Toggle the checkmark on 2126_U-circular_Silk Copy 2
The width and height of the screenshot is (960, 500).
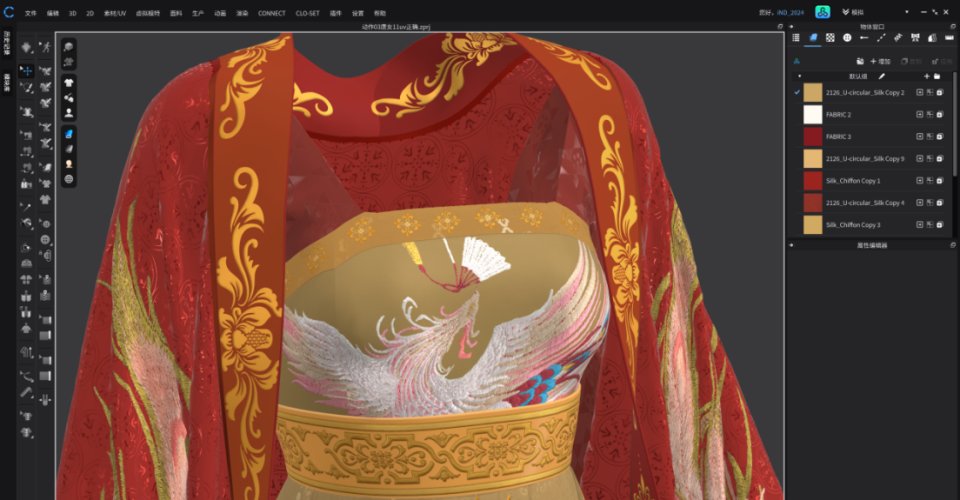(797, 92)
